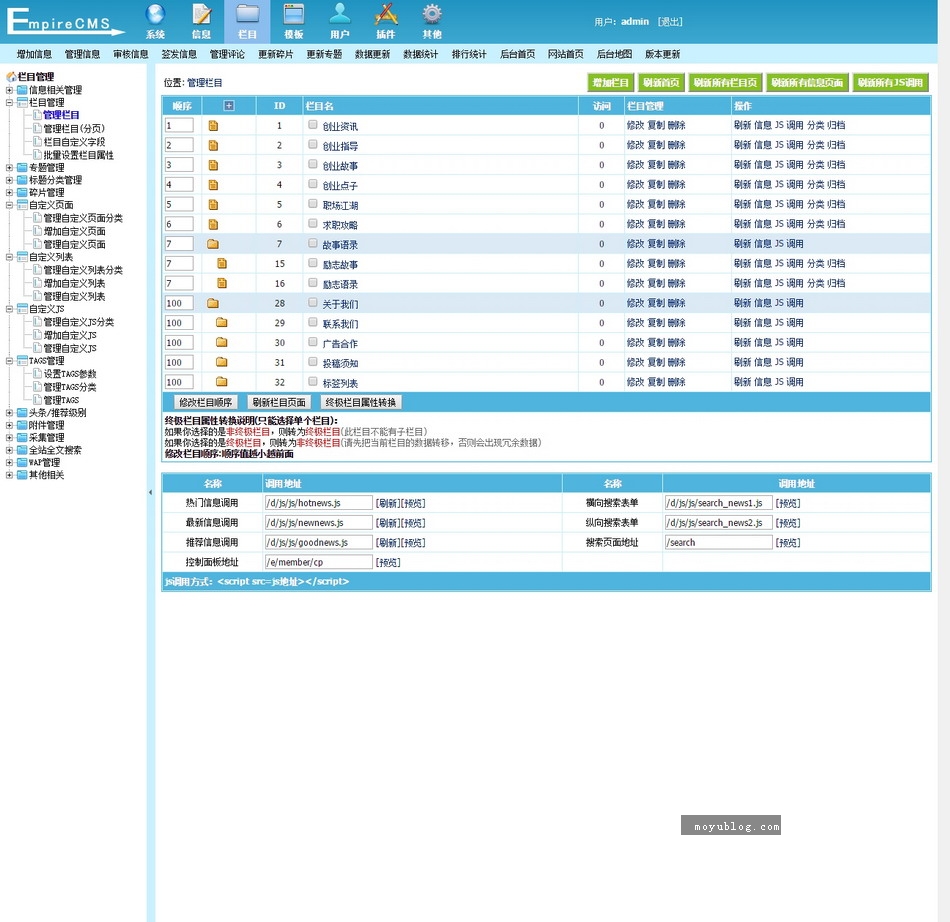
Task: Click the 修改栏目顺序 button
Action: pyautogui.click(x=205, y=402)
